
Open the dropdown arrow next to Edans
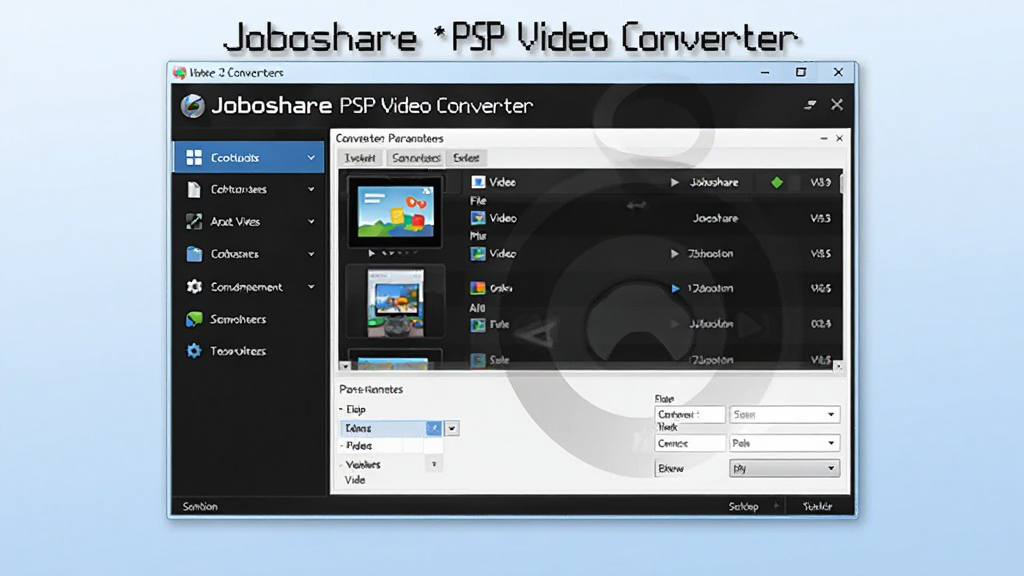tap(451, 428)
